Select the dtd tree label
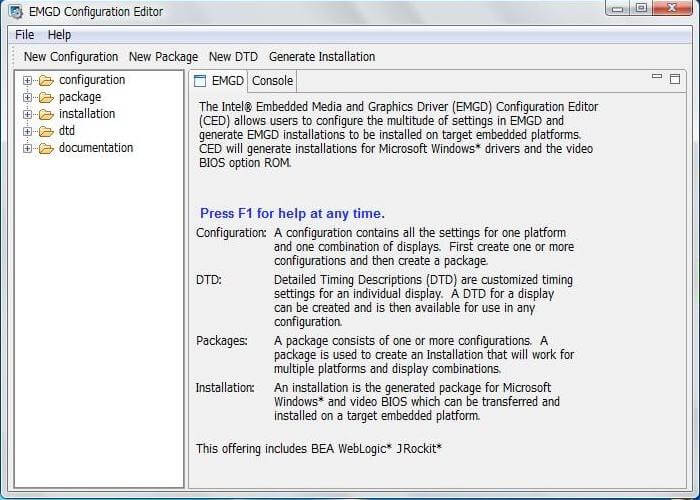 point(67,131)
